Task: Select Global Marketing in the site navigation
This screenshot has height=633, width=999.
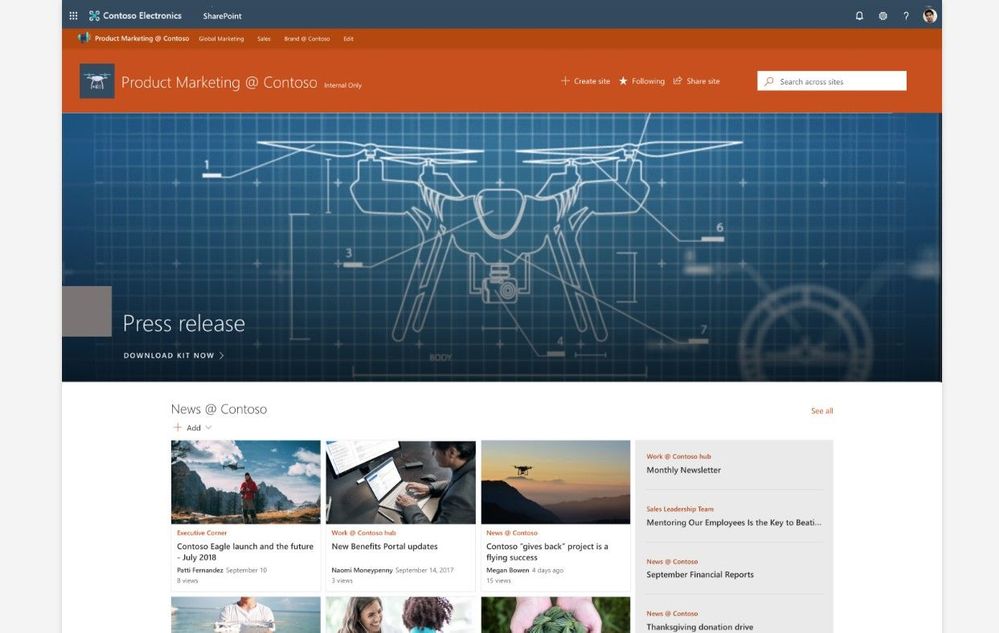Action: (x=222, y=38)
